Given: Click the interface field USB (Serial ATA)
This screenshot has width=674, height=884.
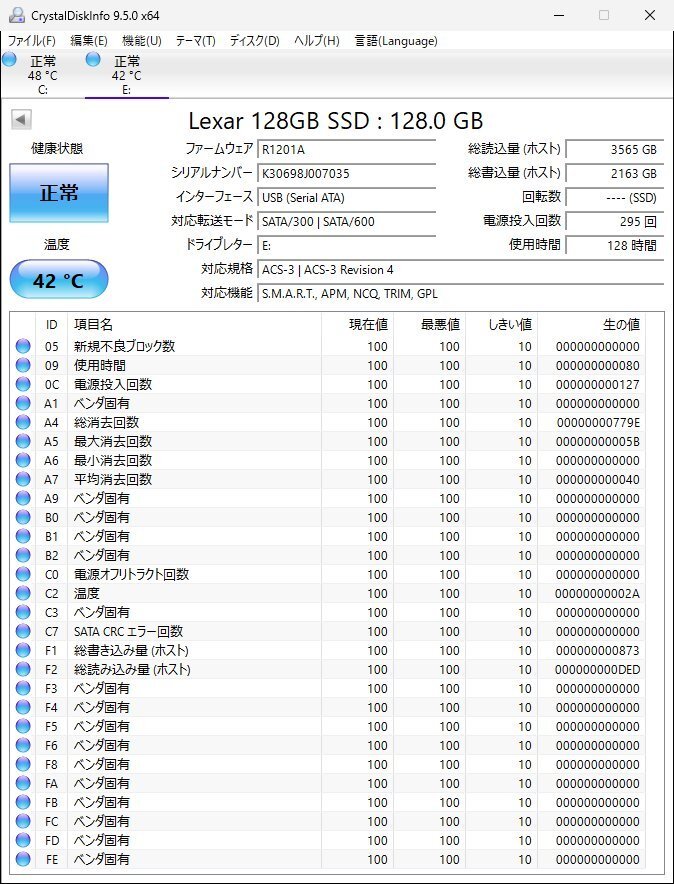Looking at the screenshot, I should click(347, 197).
